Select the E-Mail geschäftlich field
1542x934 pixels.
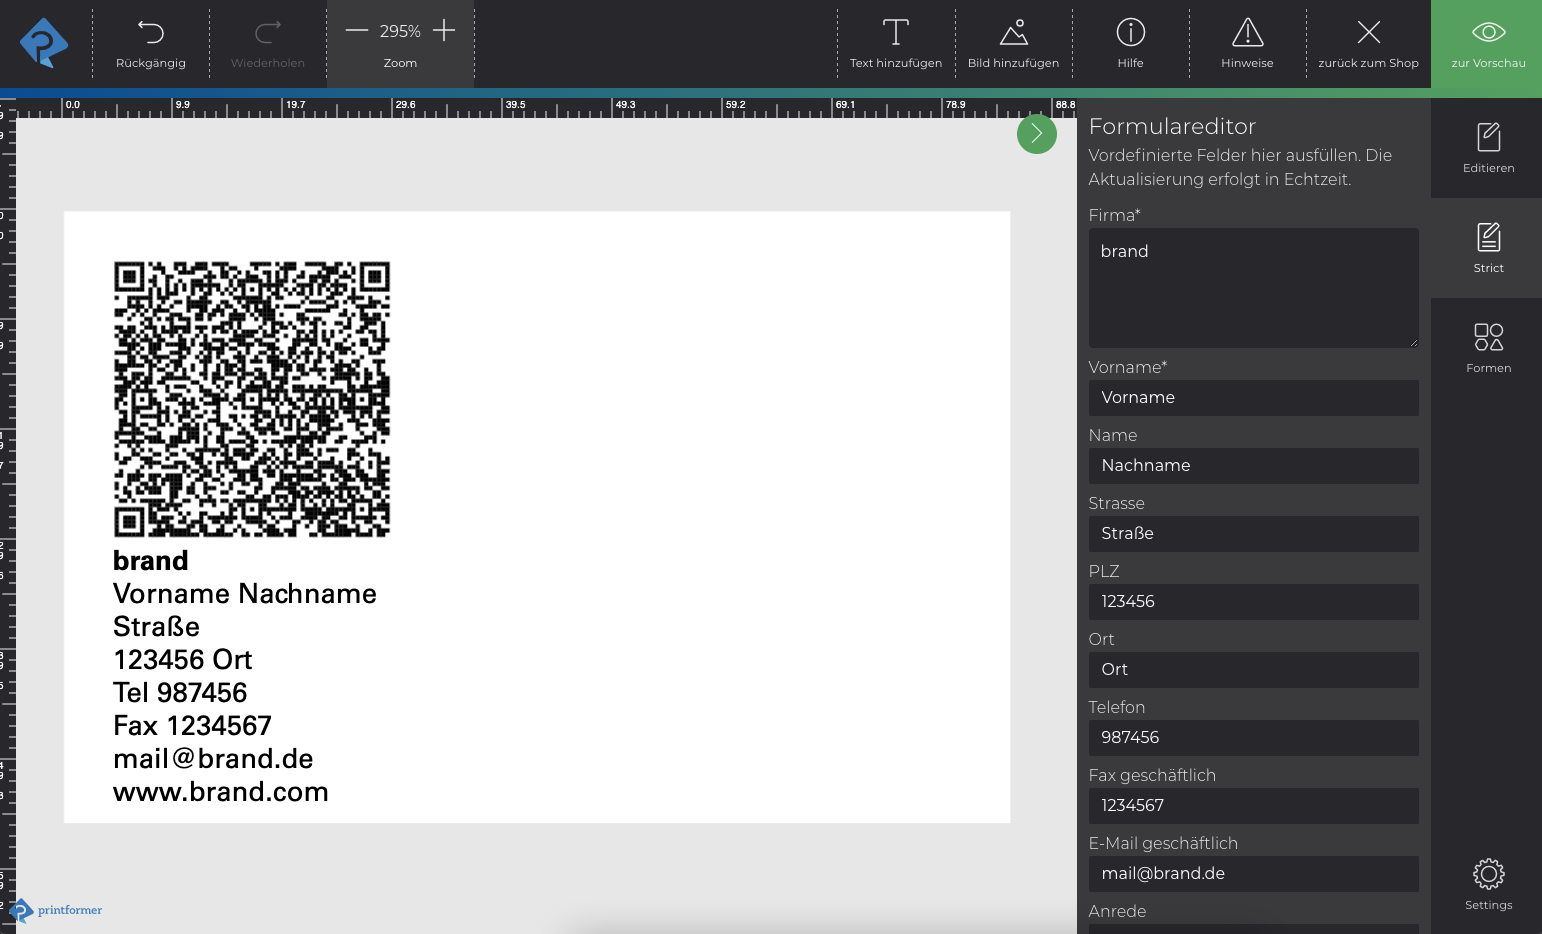pos(1253,874)
